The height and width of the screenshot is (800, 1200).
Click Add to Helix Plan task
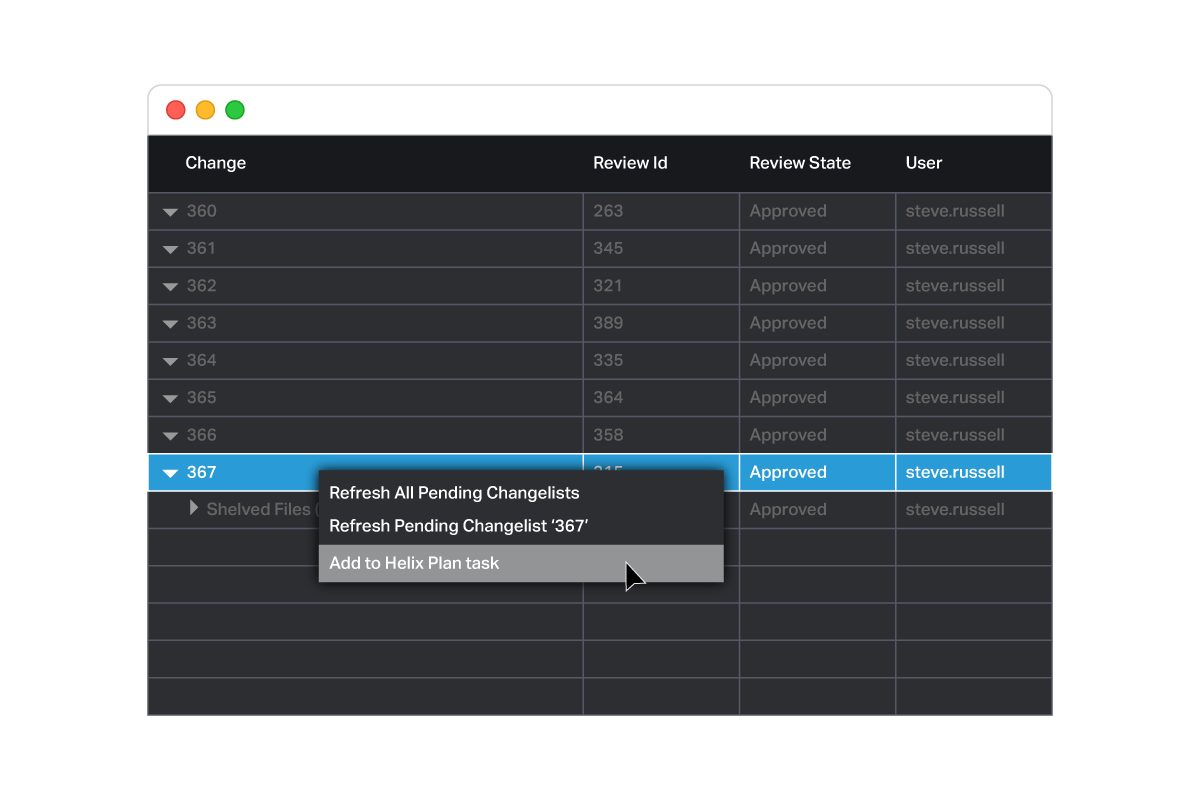coord(413,563)
